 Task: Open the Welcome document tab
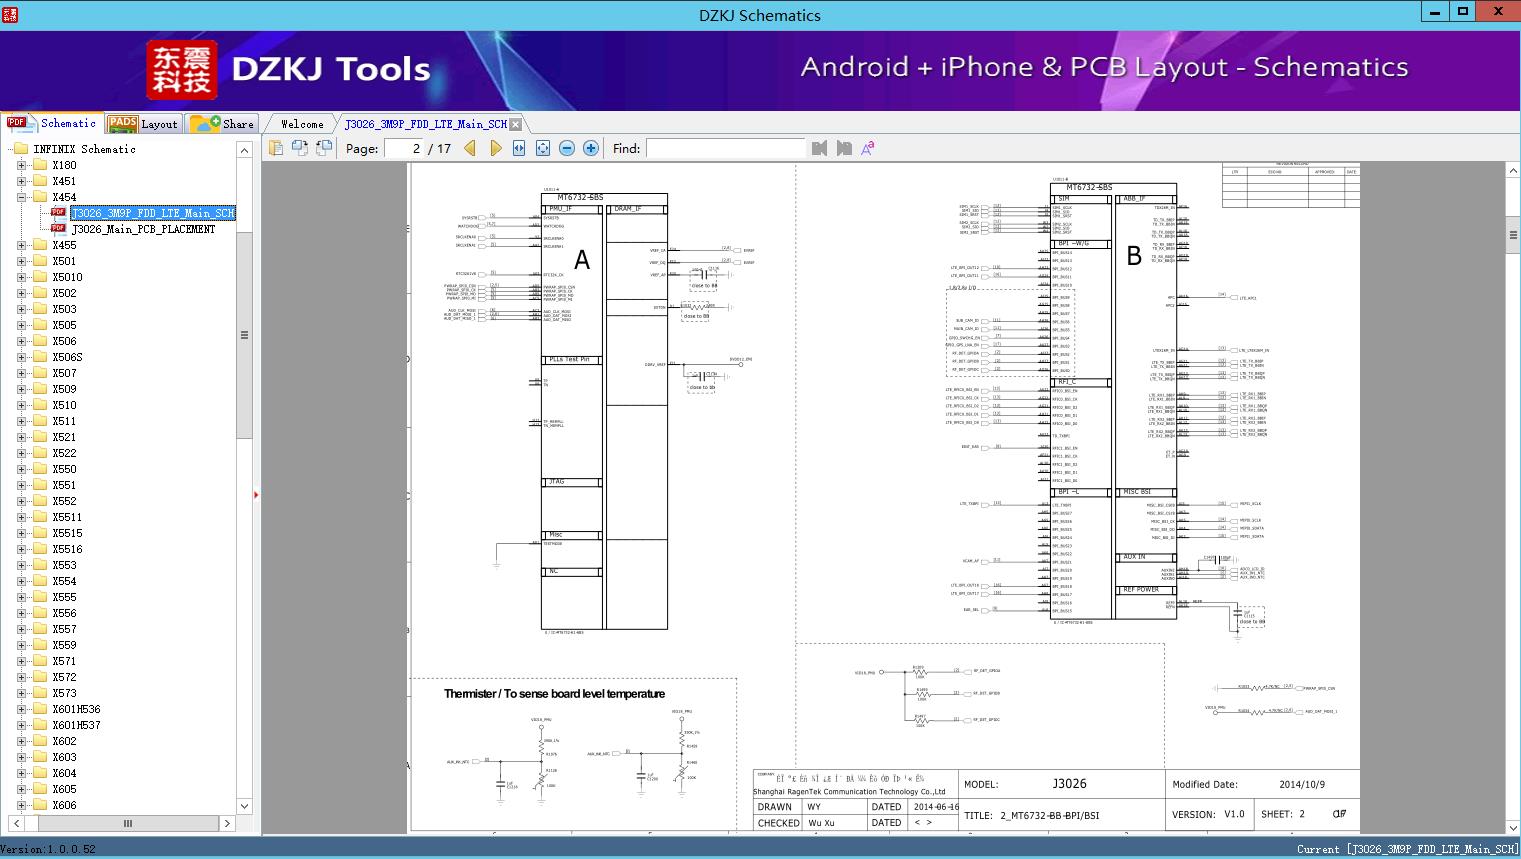coord(302,124)
